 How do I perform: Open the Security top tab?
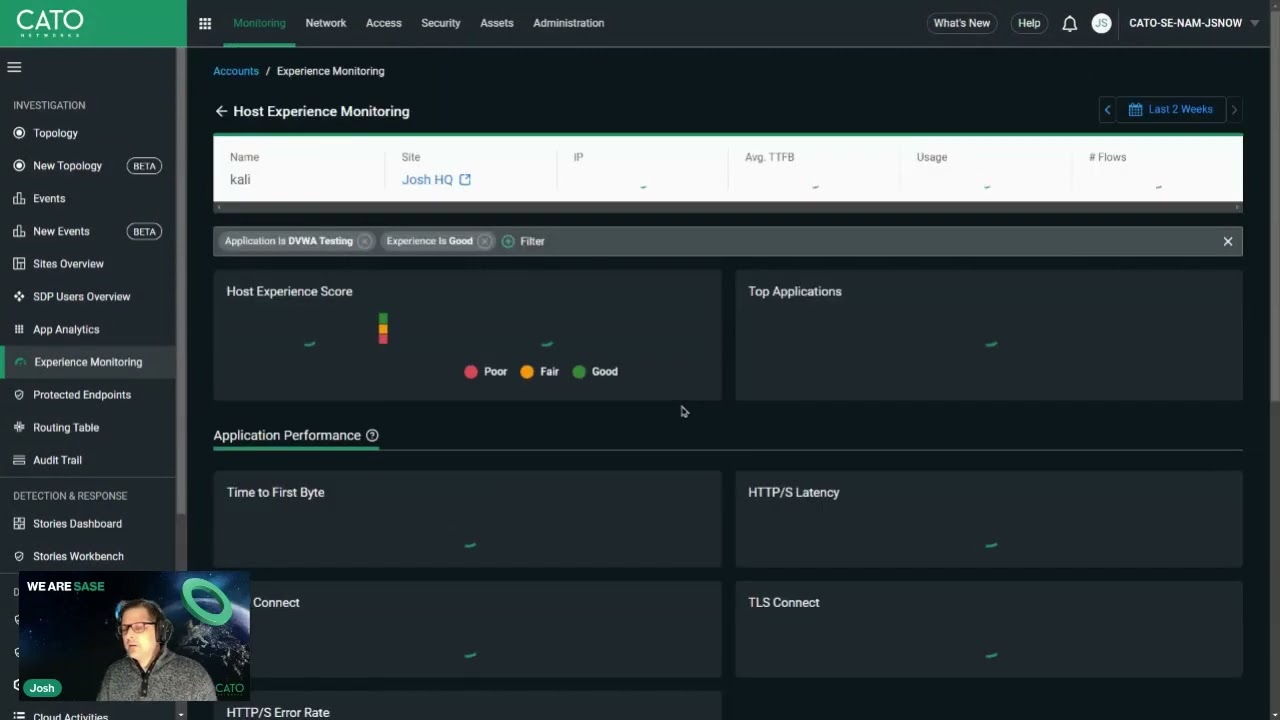click(441, 23)
